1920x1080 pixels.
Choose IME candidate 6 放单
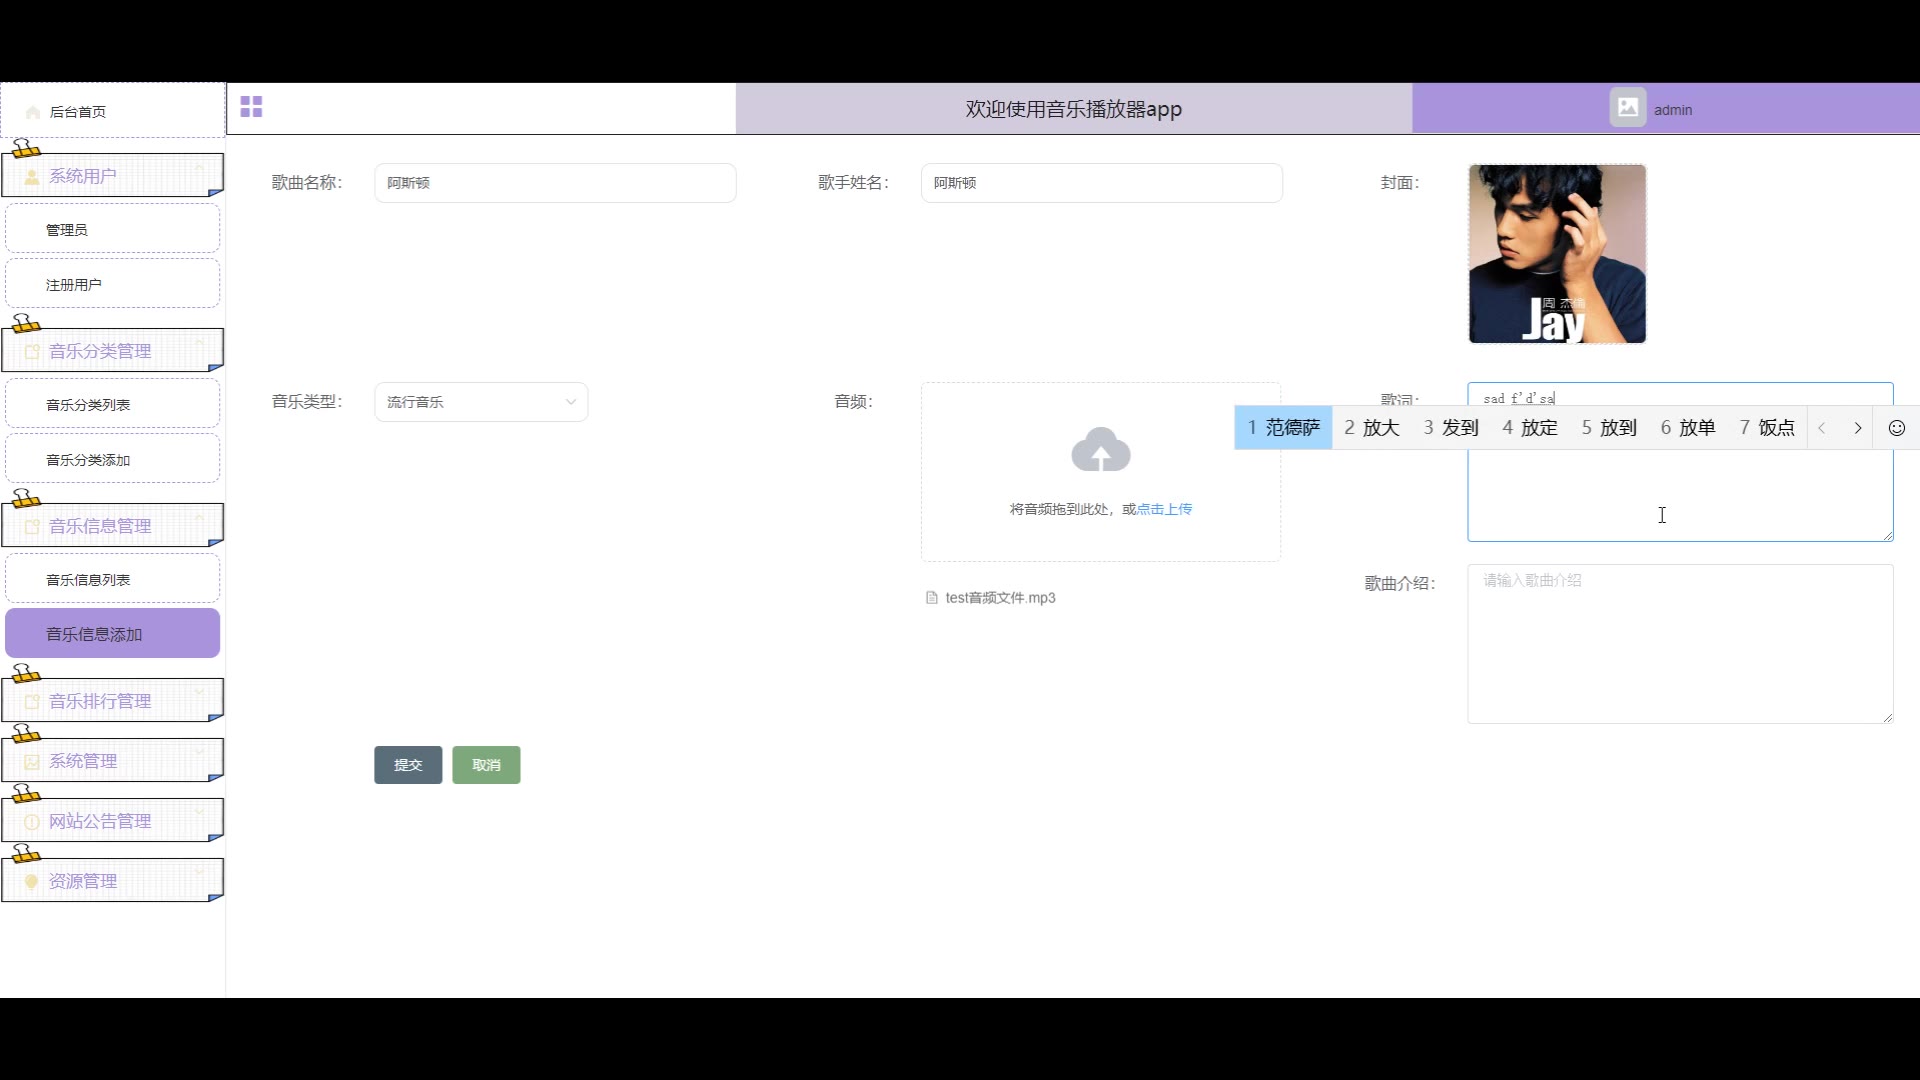1688,428
